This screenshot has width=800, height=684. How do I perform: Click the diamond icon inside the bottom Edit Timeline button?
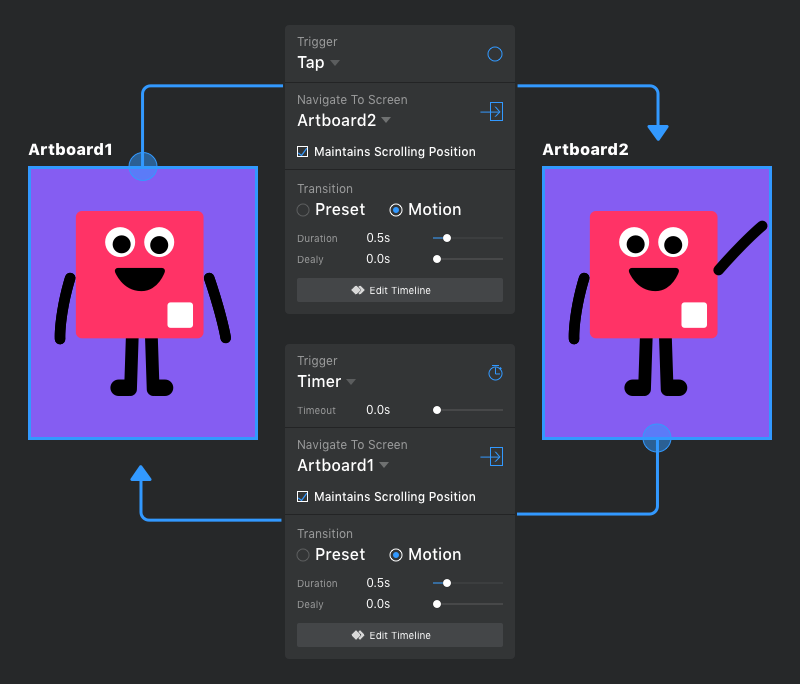(359, 634)
